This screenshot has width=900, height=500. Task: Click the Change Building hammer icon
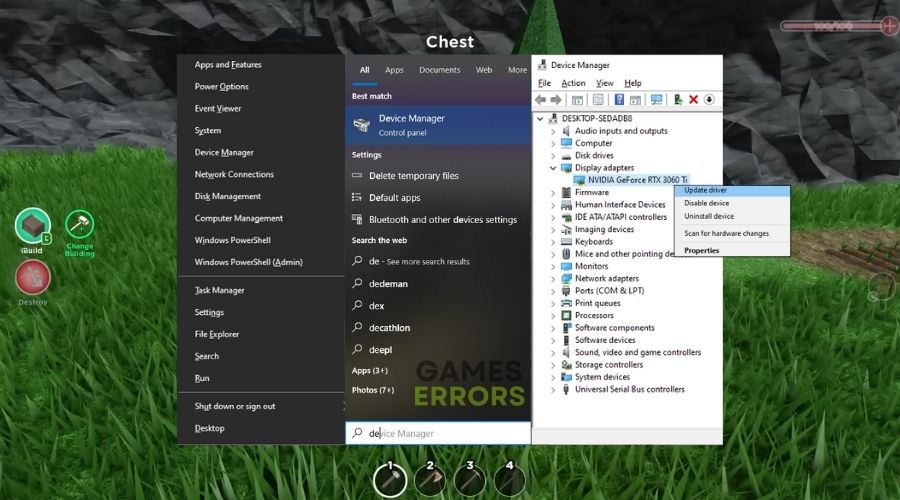(80, 224)
